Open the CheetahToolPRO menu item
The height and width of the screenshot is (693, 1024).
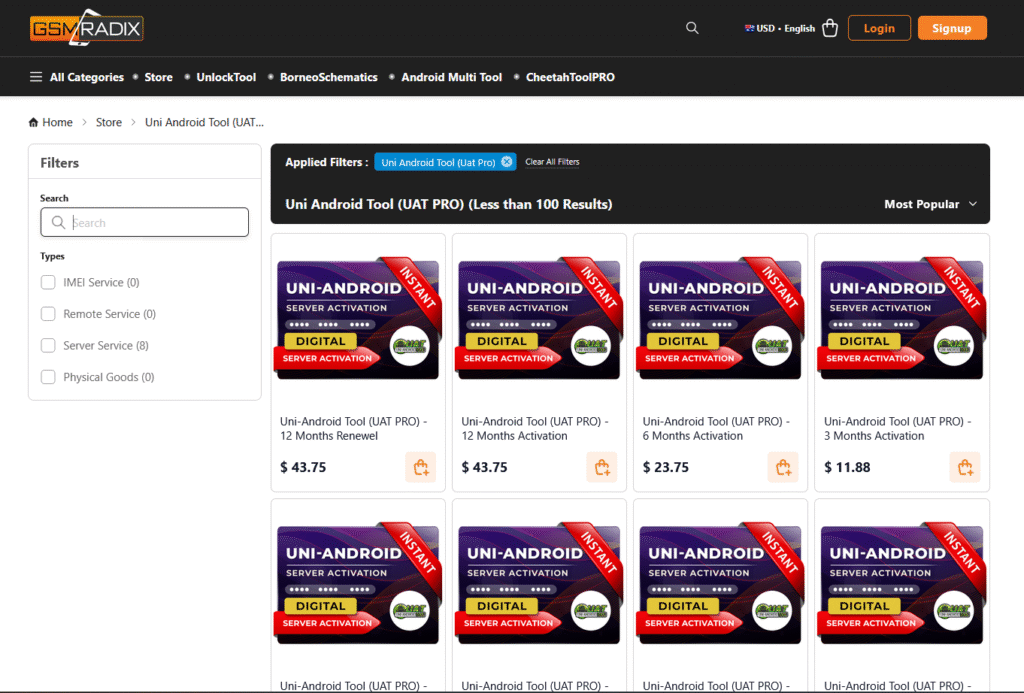tap(570, 77)
